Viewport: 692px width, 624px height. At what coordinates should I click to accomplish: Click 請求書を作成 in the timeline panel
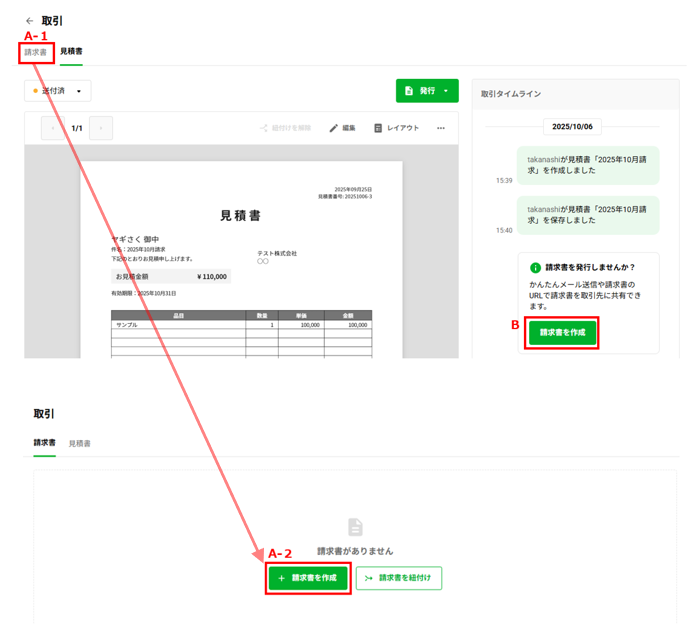[x=562, y=332]
